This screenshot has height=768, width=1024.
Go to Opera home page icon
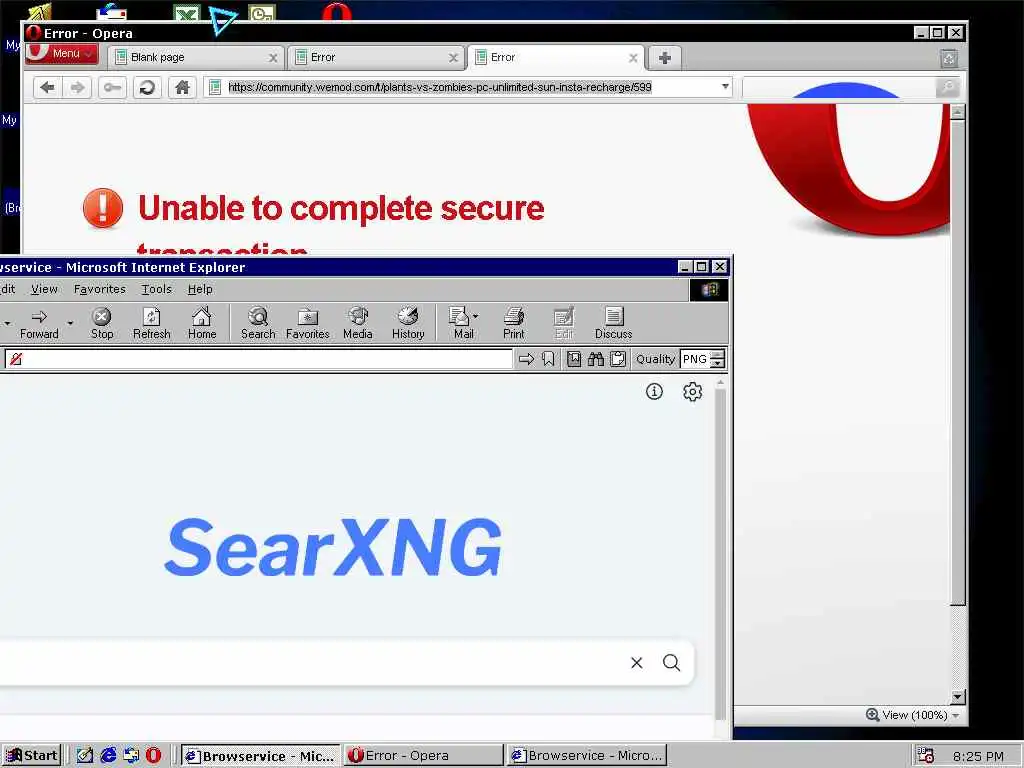click(x=182, y=87)
